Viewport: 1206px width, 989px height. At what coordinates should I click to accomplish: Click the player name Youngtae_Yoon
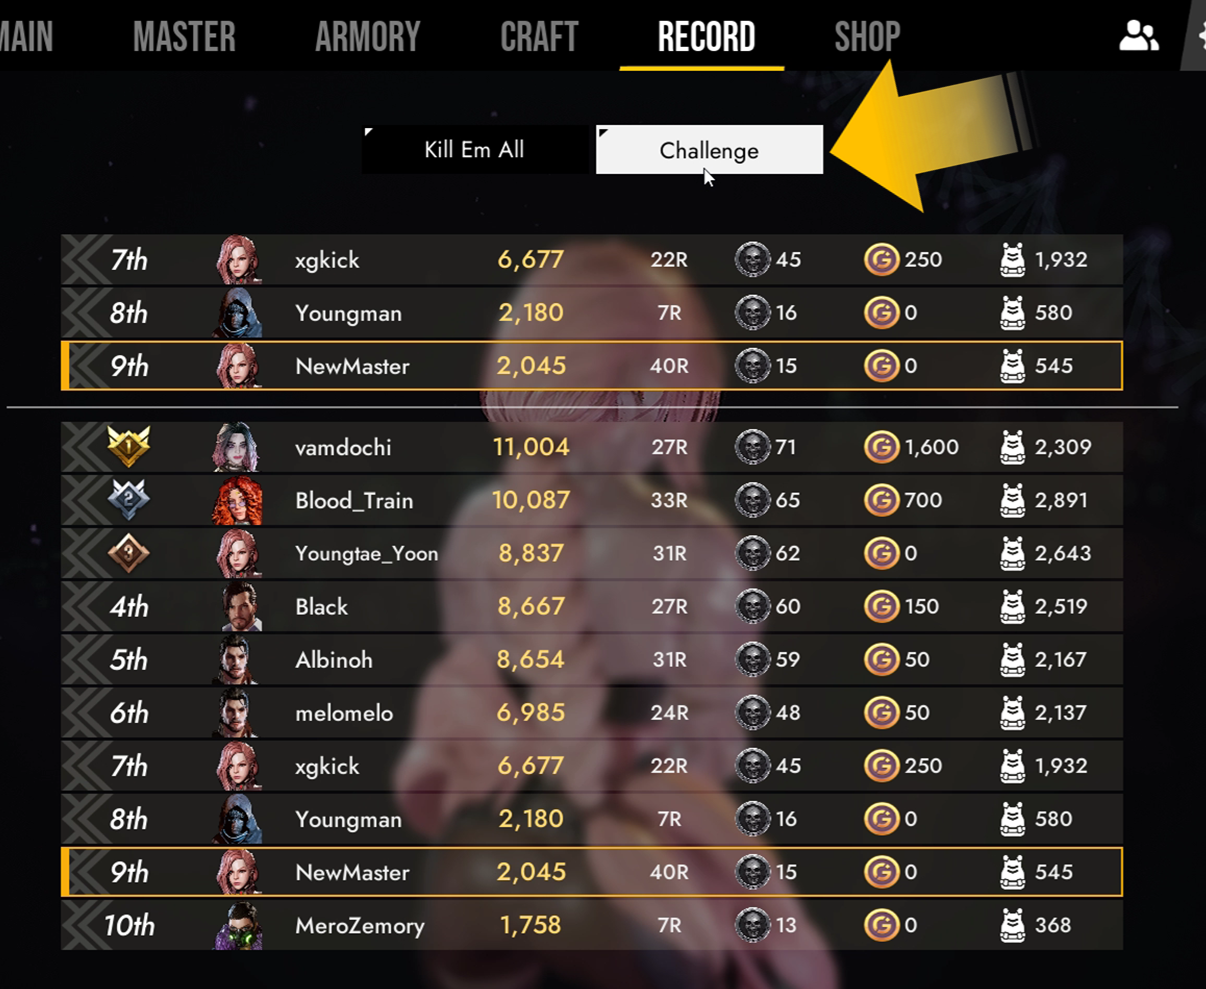pos(366,553)
